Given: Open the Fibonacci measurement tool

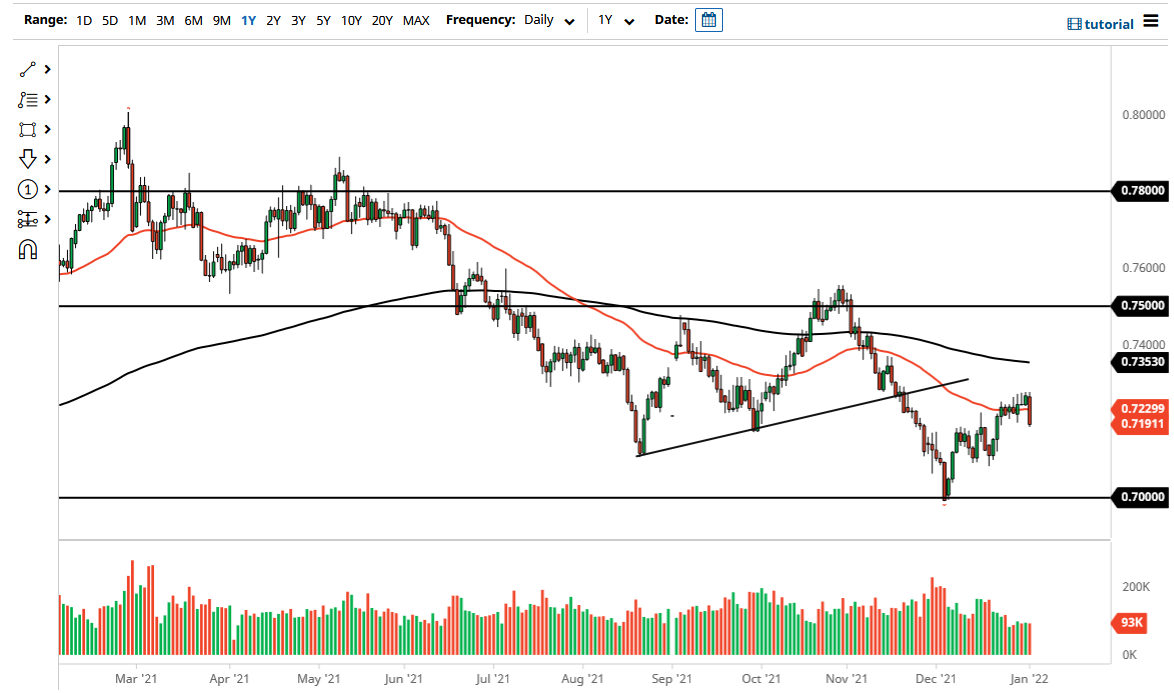Looking at the screenshot, I should point(27,219).
